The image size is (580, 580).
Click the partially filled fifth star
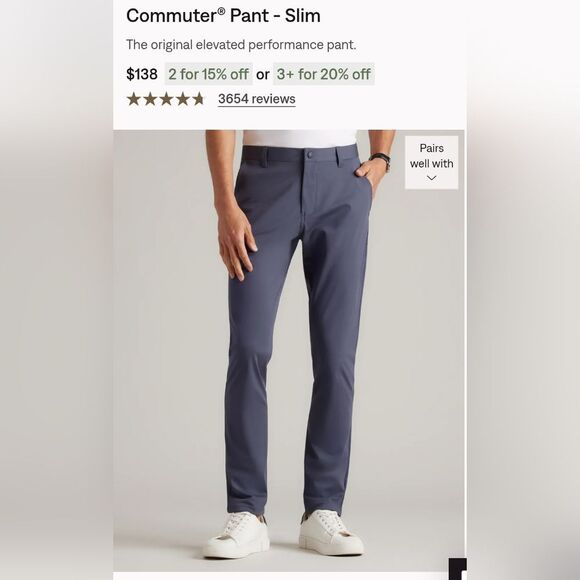point(199,99)
